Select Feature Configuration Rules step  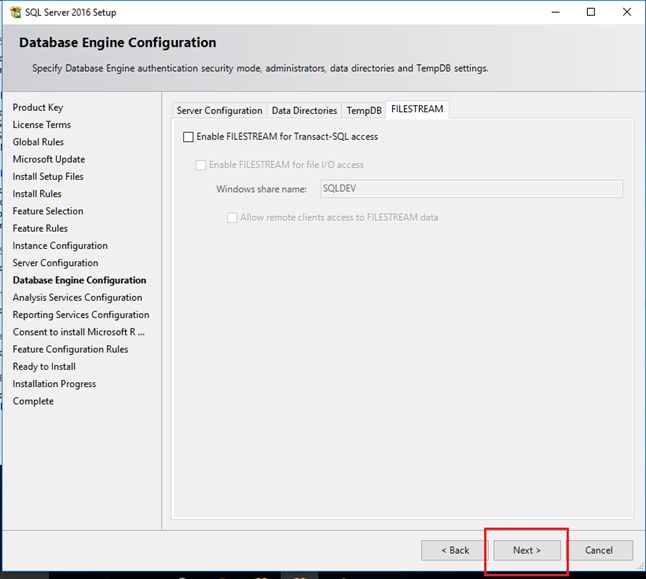click(x=70, y=349)
